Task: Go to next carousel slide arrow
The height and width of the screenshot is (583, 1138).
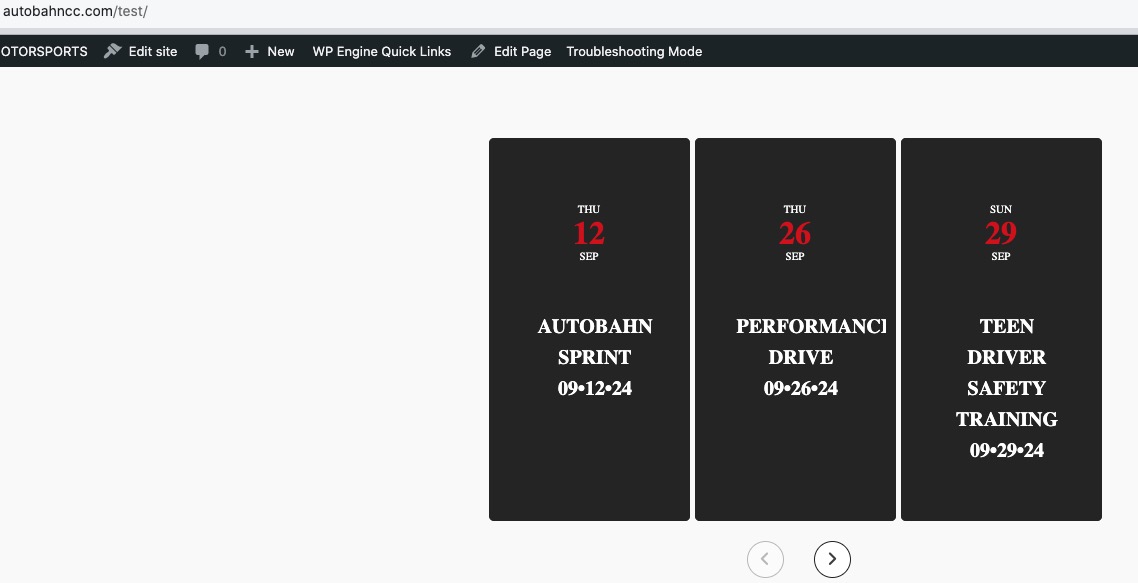Action: click(x=832, y=559)
